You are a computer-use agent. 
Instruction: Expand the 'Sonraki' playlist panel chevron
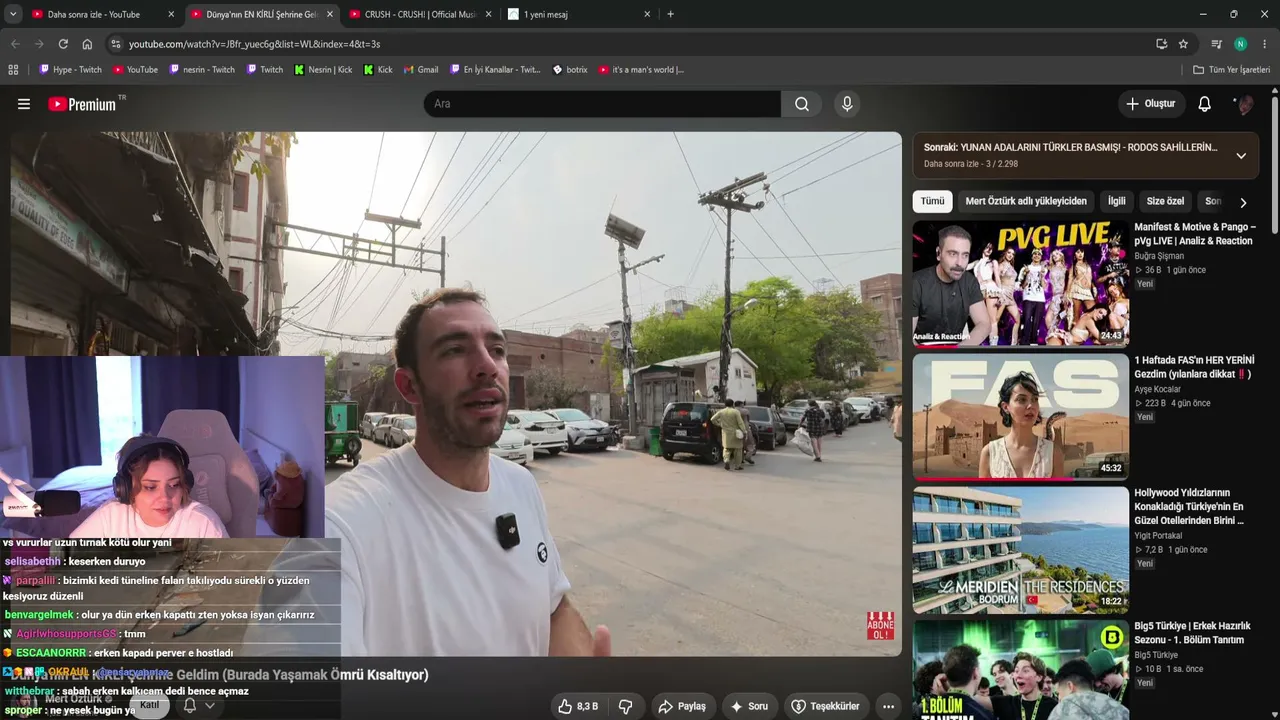[x=1241, y=155]
